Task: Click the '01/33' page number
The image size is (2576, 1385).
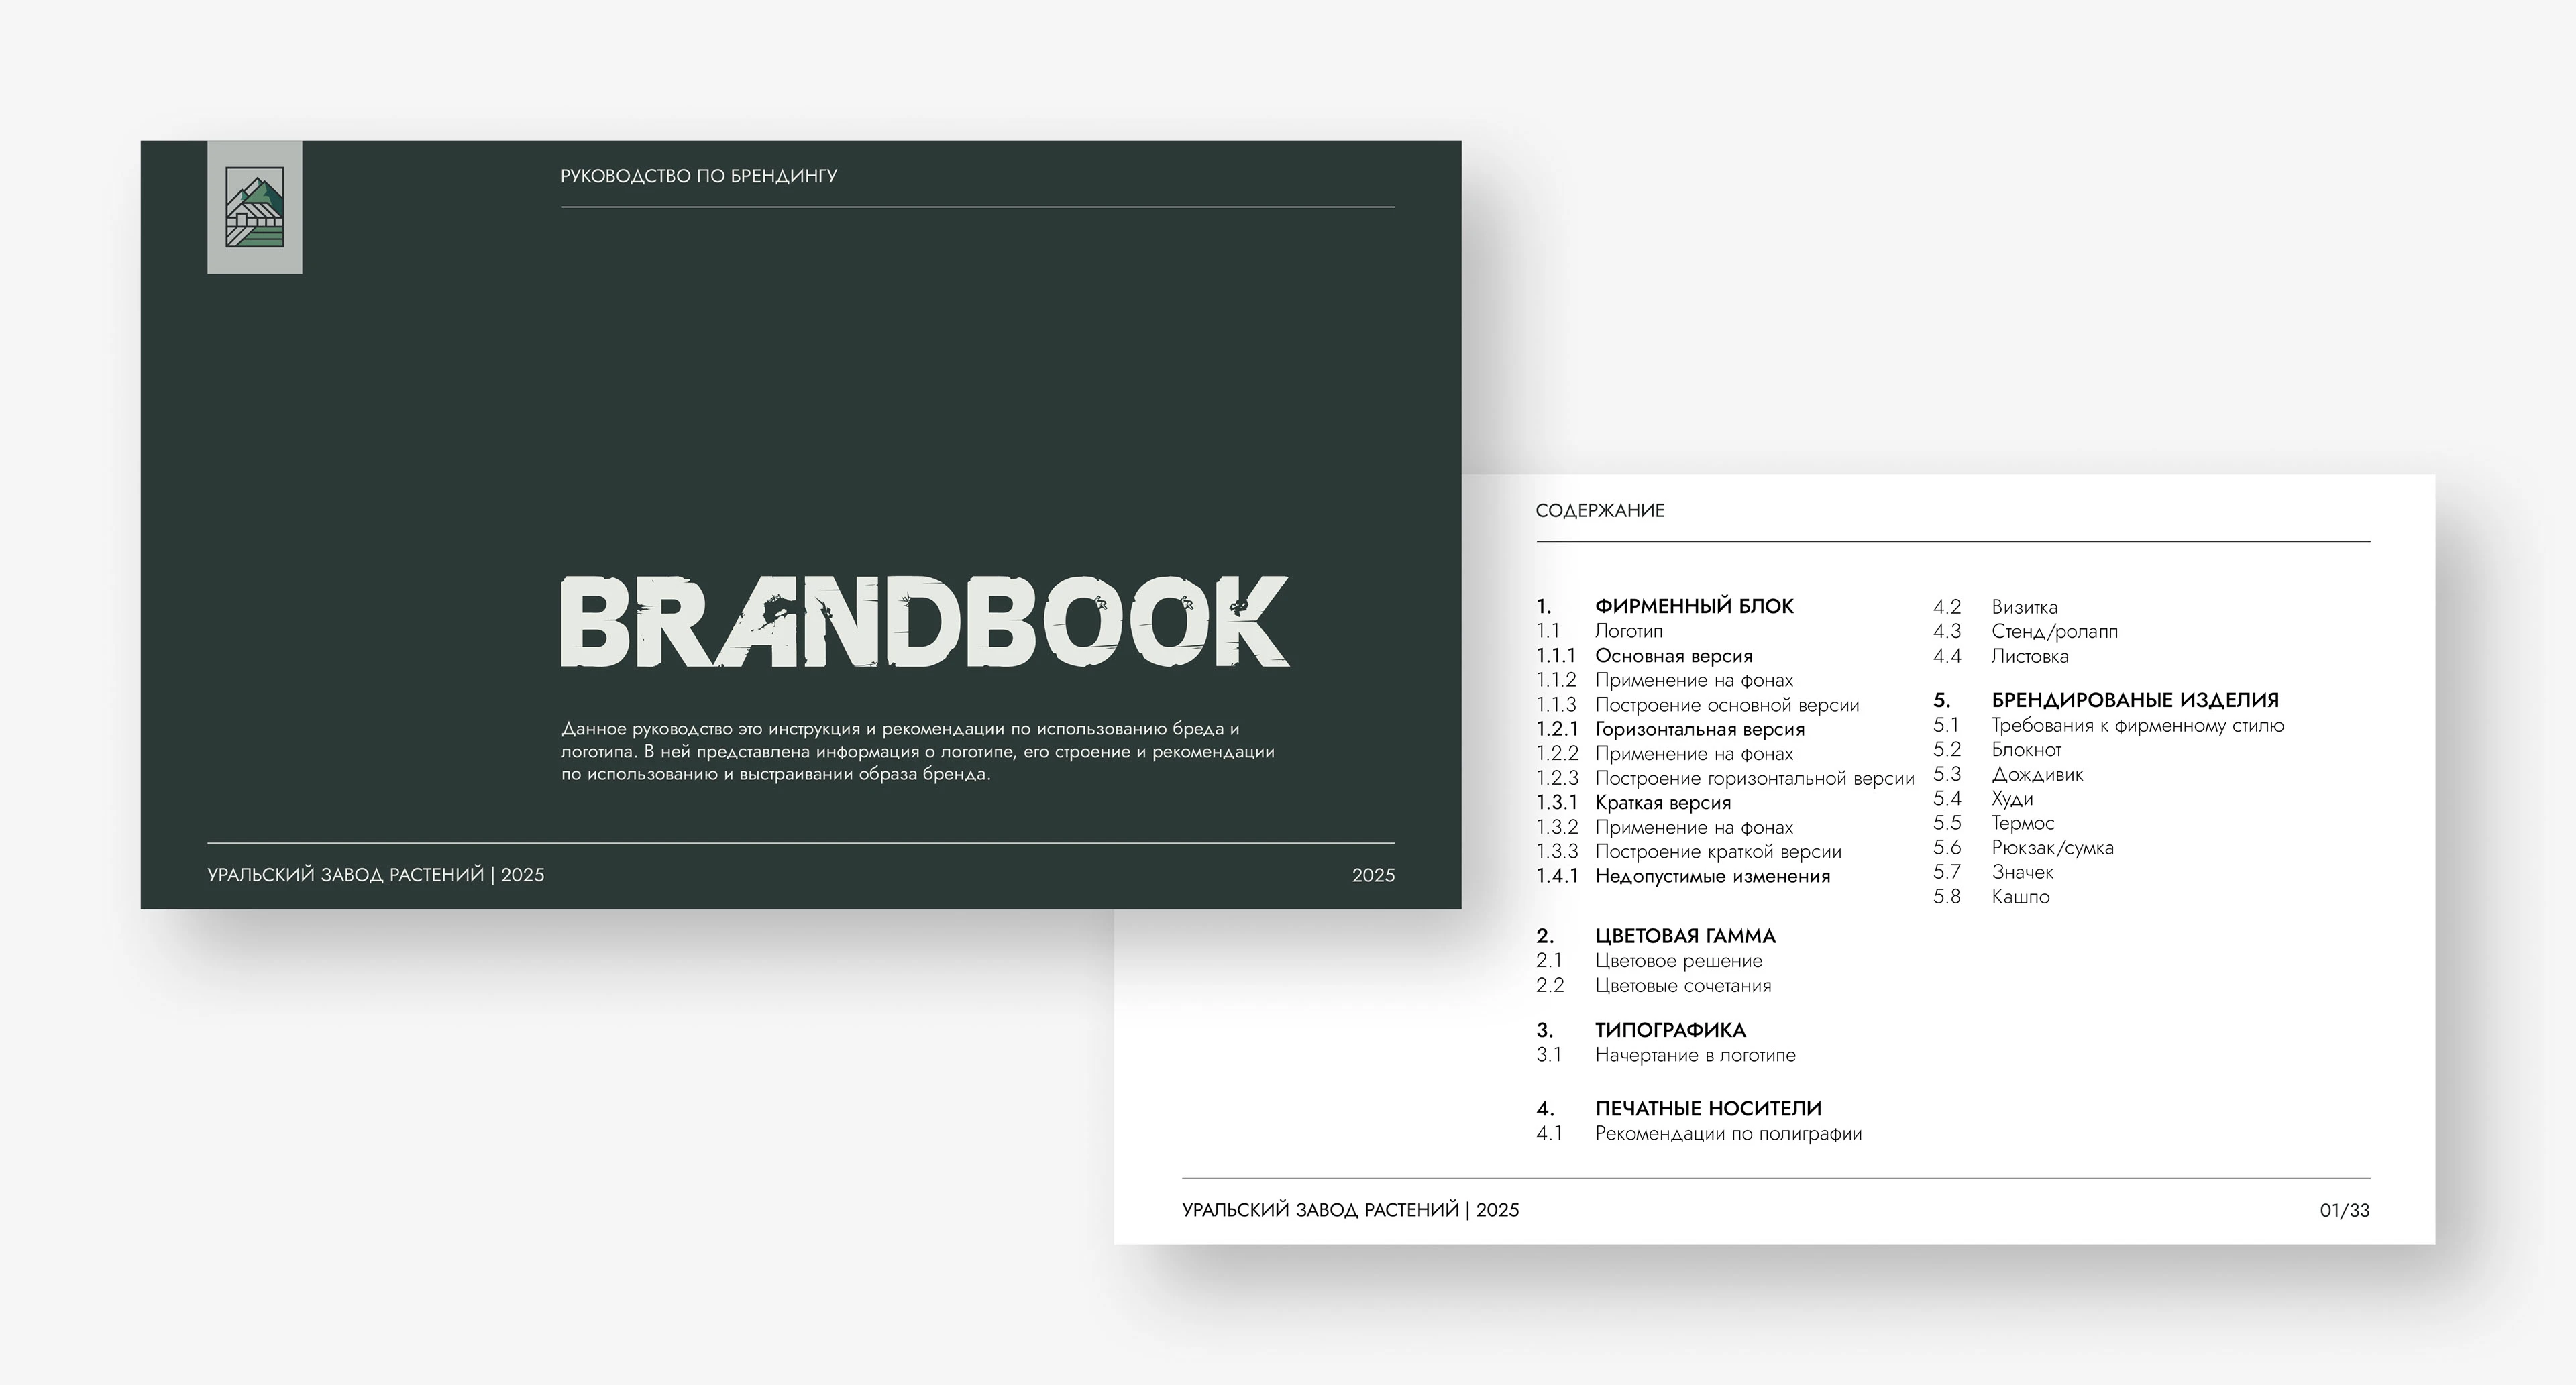Action: (2345, 1210)
